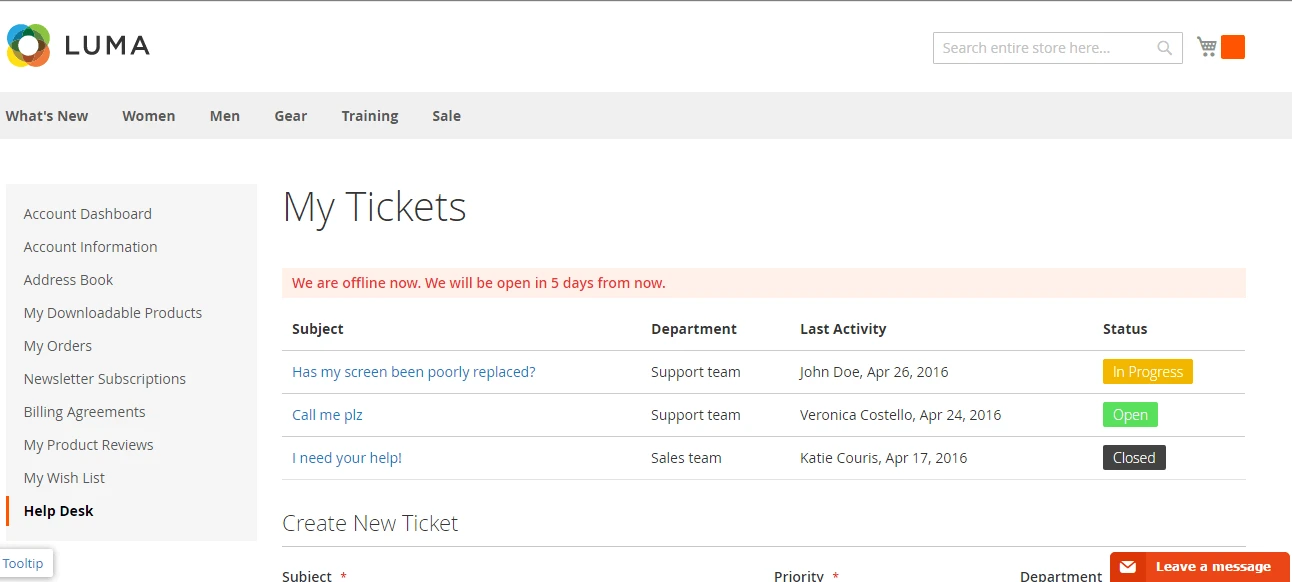Click the Tooltip element at the bottom left
Image resolution: width=1292 pixels, height=582 pixels.
[24, 562]
